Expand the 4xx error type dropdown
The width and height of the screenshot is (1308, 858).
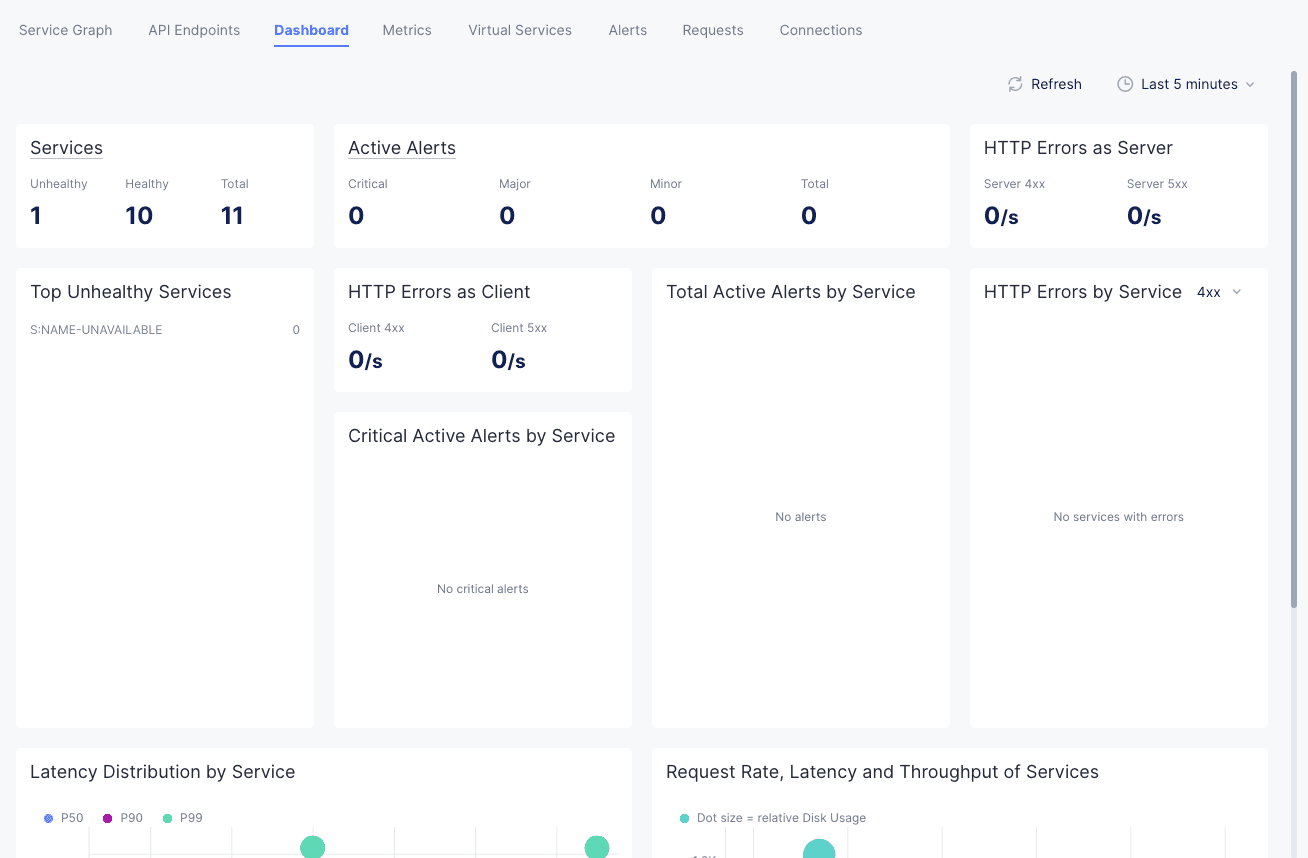[1209, 292]
